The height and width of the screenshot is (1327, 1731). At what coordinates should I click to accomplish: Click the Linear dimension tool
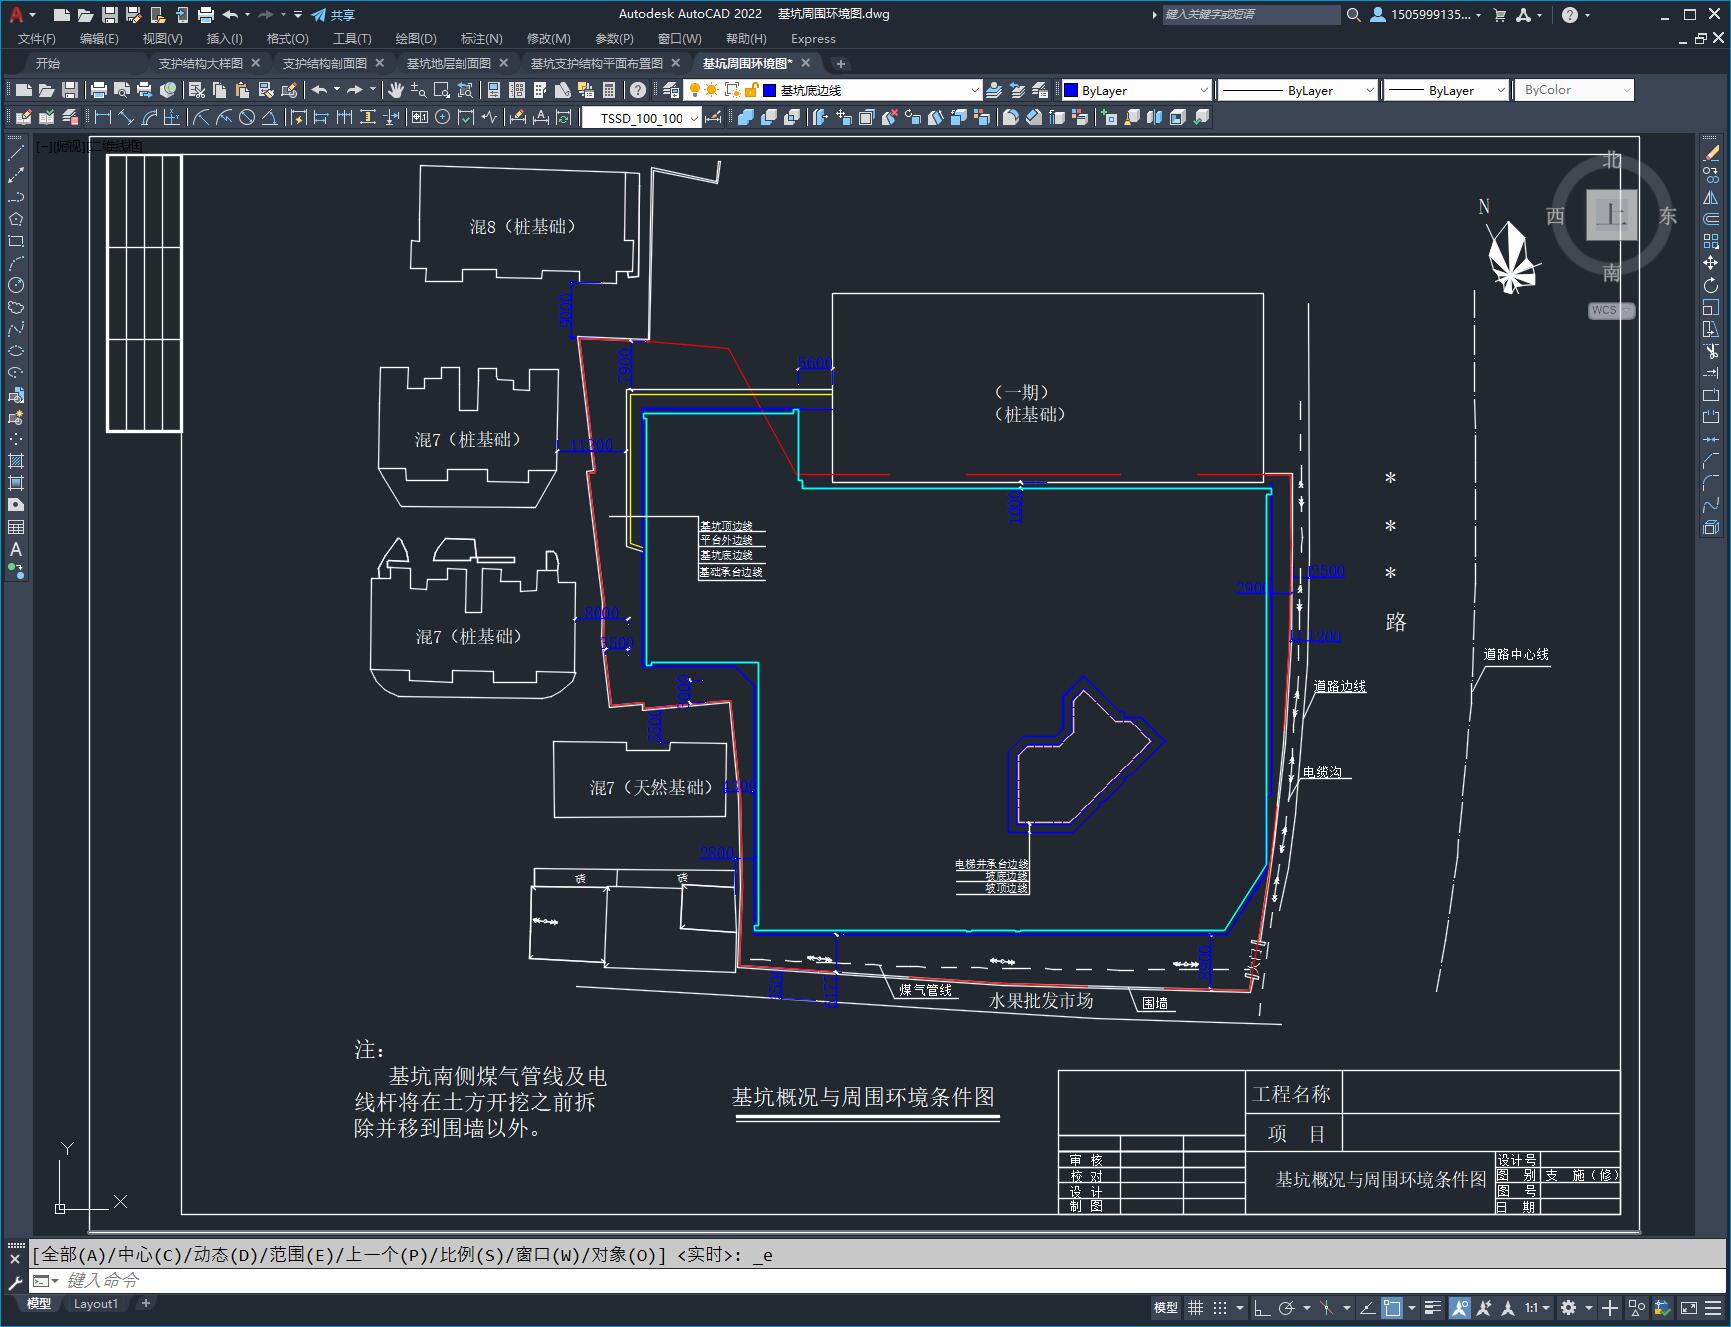click(103, 117)
